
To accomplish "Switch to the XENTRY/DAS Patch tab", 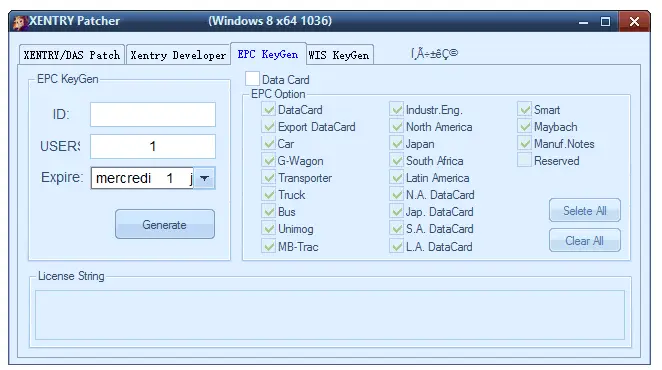I will (x=72, y=55).
